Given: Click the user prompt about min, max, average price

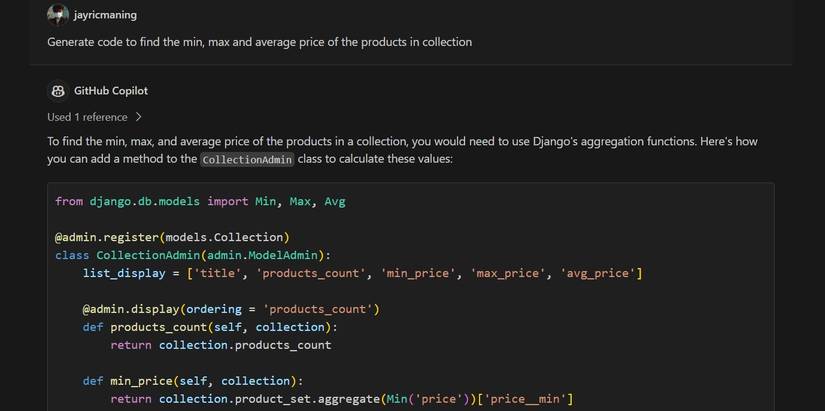Looking at the screenshot, I should click(x=259, y=42).
